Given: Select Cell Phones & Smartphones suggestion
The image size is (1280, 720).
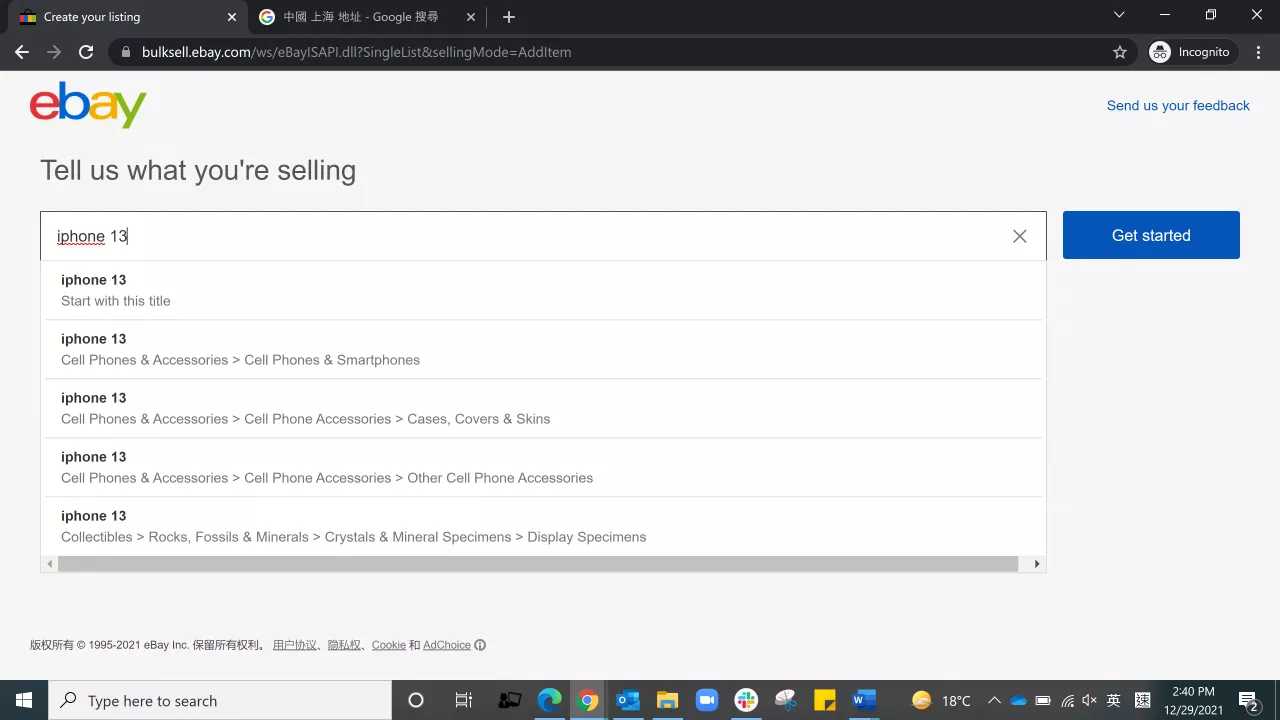Looking at the screenshot, I should (x=240, y=349).
